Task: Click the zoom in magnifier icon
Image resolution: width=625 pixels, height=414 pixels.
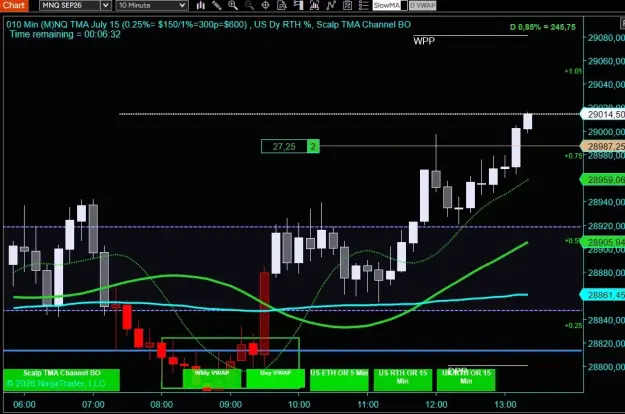Action: [233, 6]
